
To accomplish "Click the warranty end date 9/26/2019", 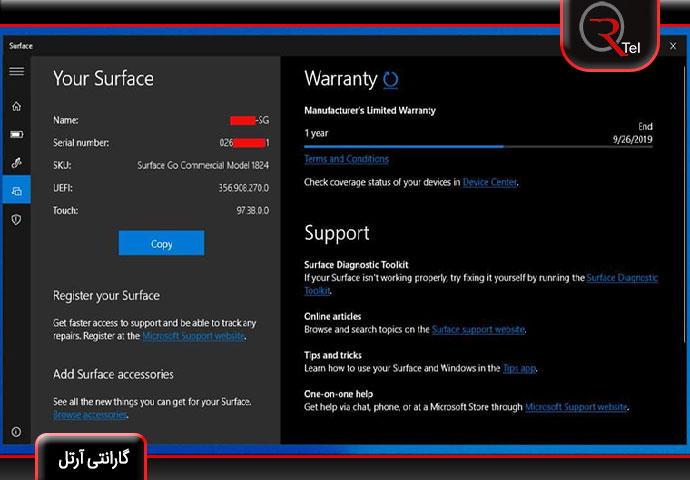I will (633, 139).
